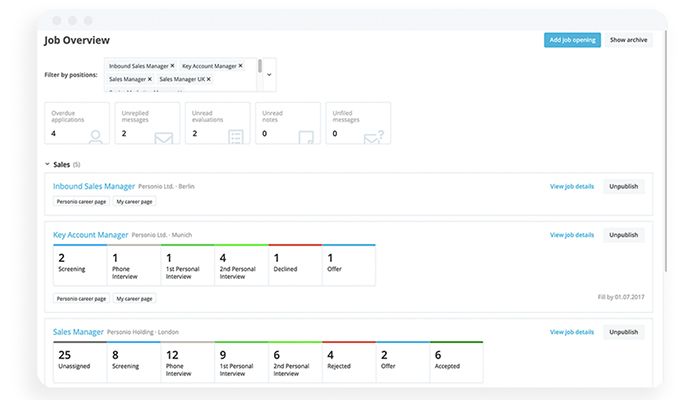Remove the Sales Manager filter tag

150,78
